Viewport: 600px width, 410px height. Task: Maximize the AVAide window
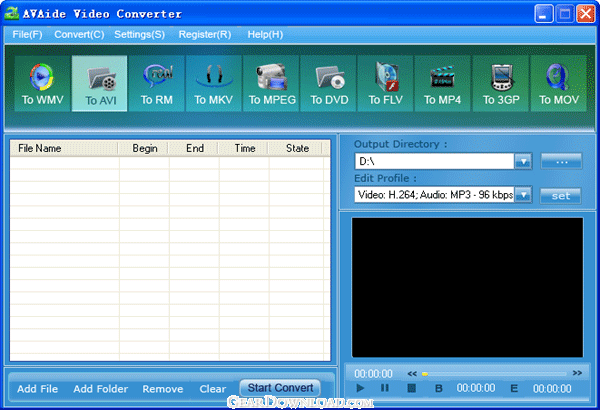click(x=565, y=14)
